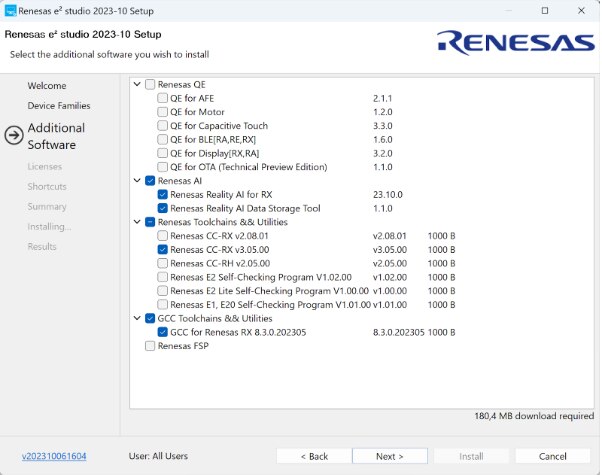Select Renesas CC-RH v2.05.00 checkbox
The width and height of the screenshot is (602, 475).
click(x=163, y=263)
